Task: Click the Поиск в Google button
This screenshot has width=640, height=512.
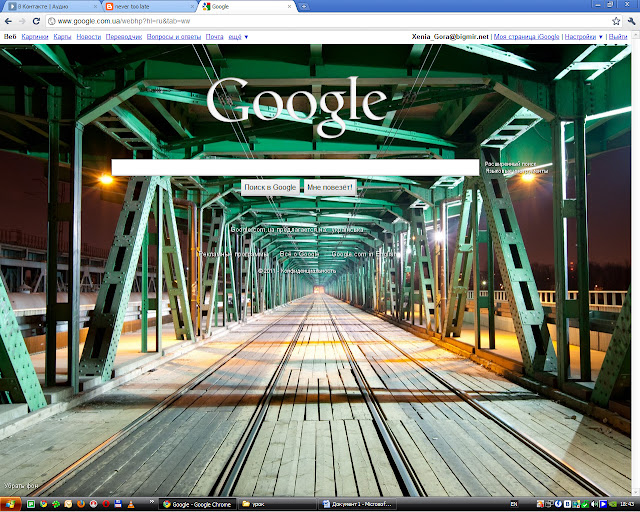Action: (x=270, y=187)
